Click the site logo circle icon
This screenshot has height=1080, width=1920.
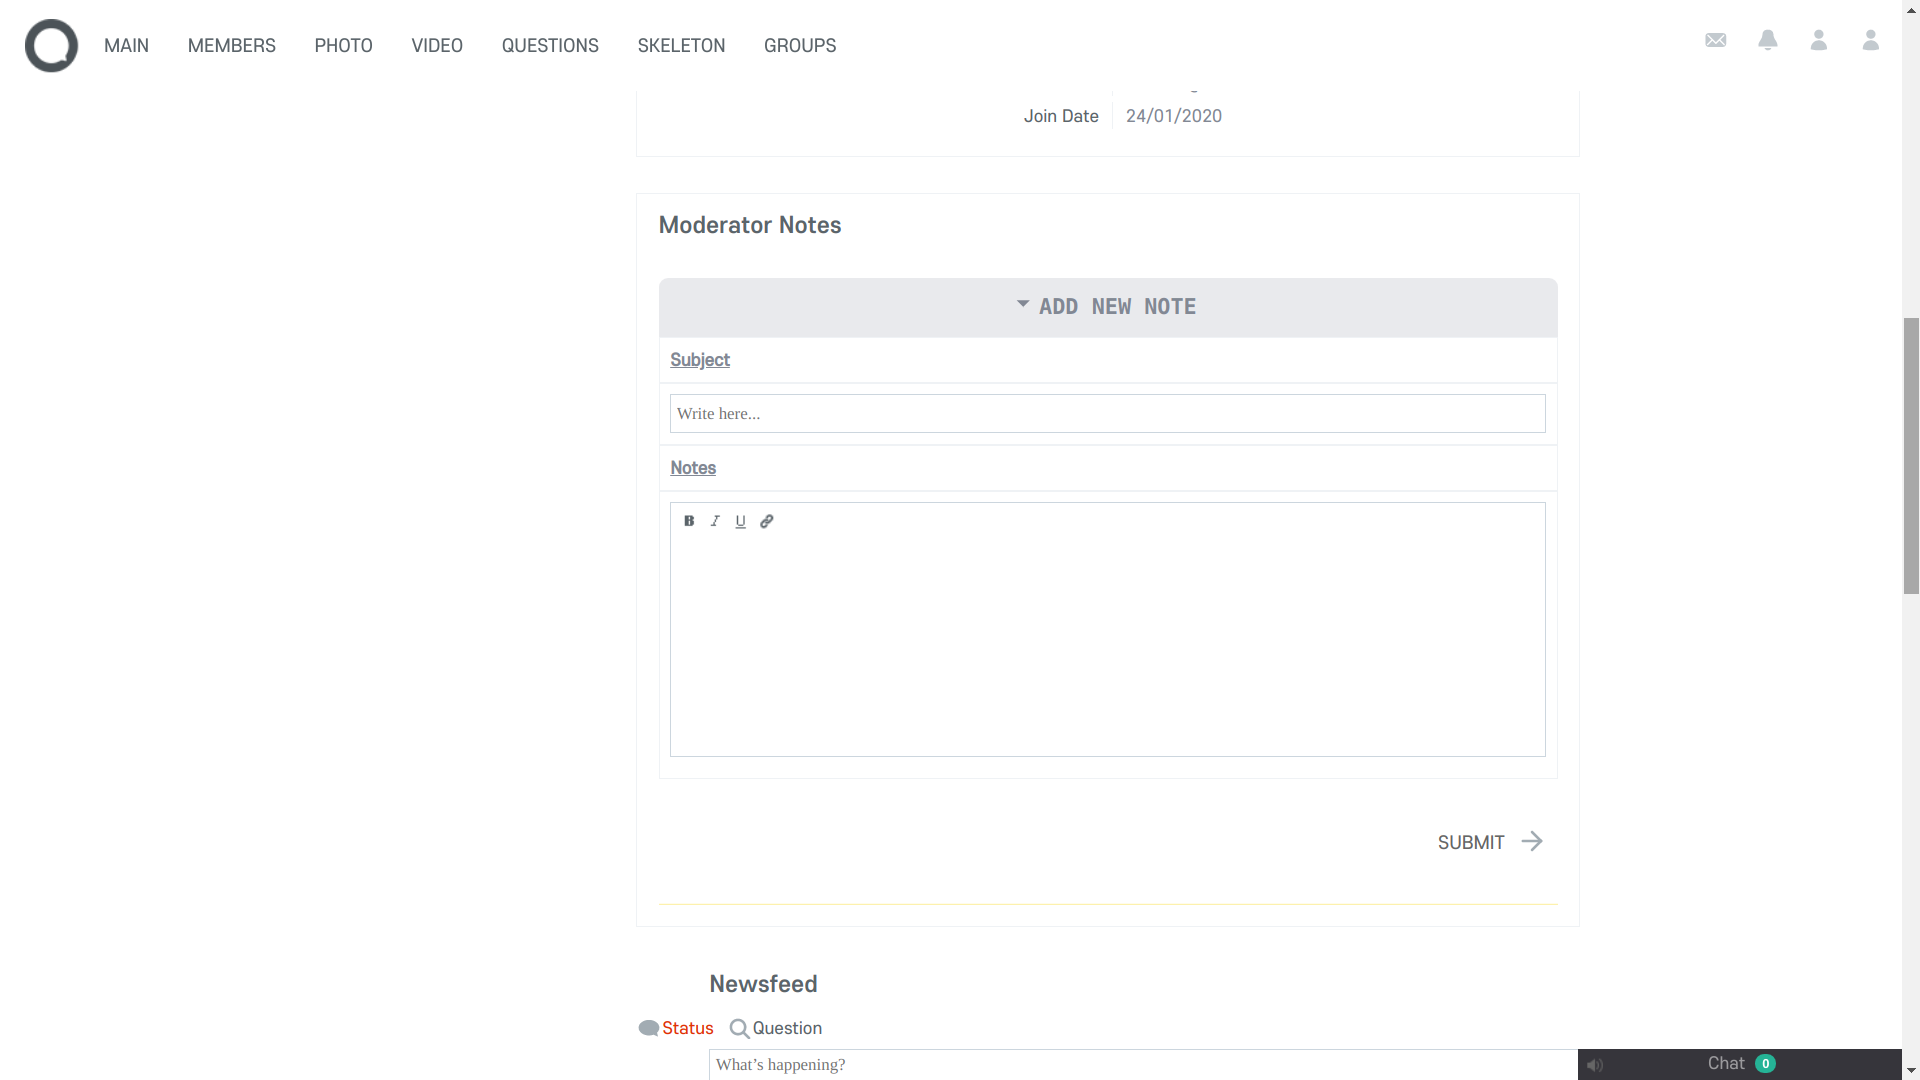[51, 45]
